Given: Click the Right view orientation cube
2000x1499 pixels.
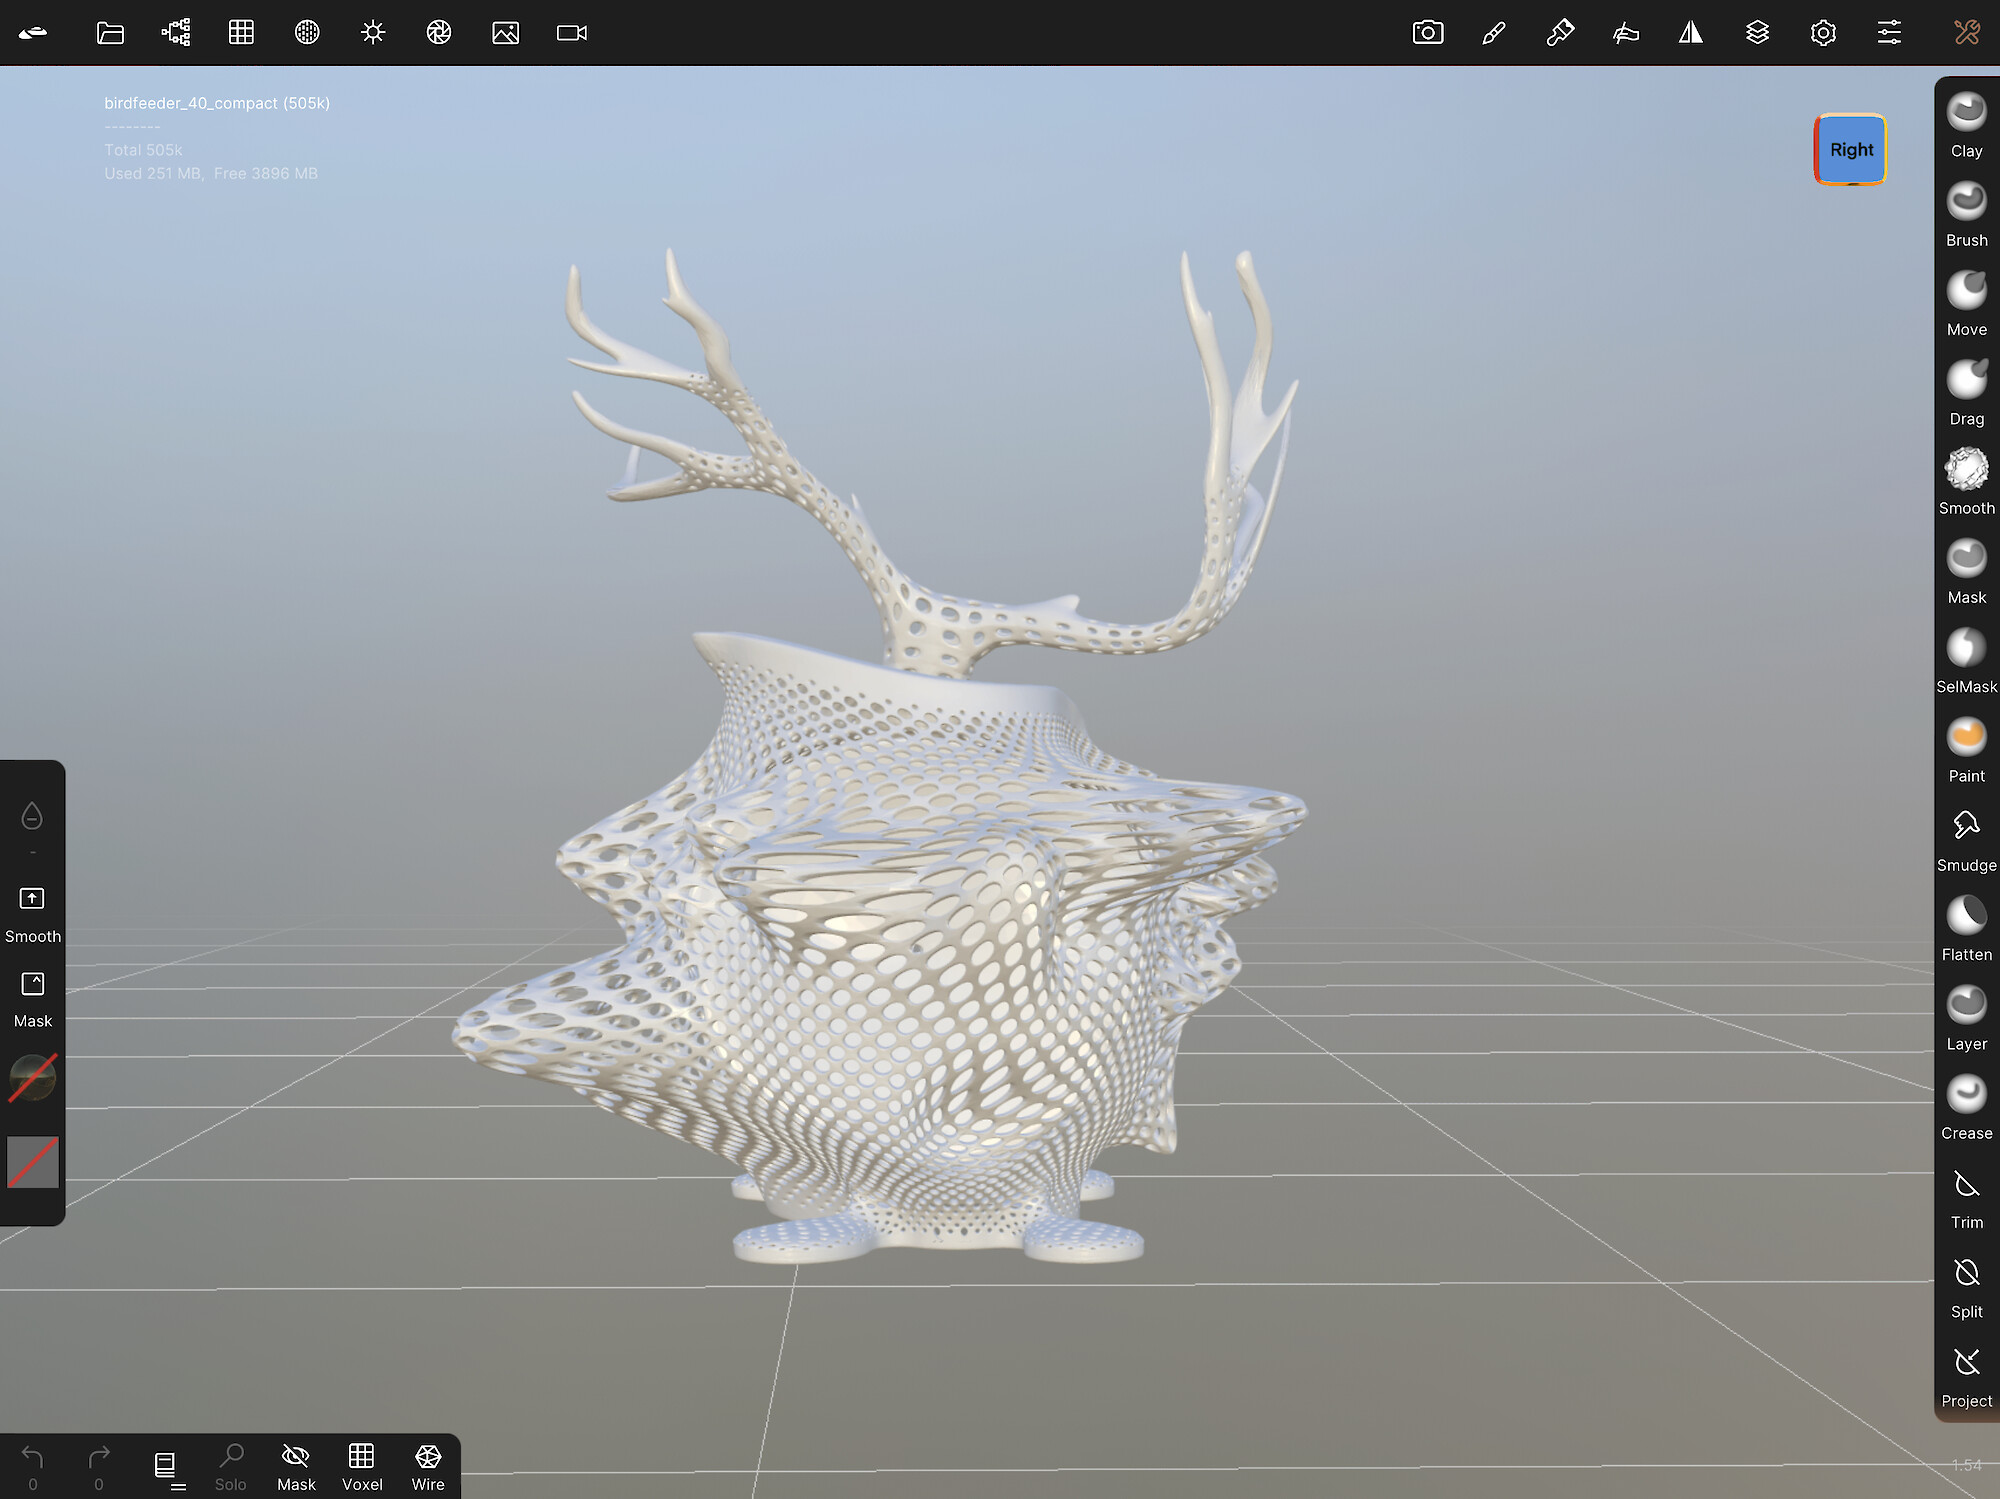Looking at the screenshot, I should [1850, 150].
